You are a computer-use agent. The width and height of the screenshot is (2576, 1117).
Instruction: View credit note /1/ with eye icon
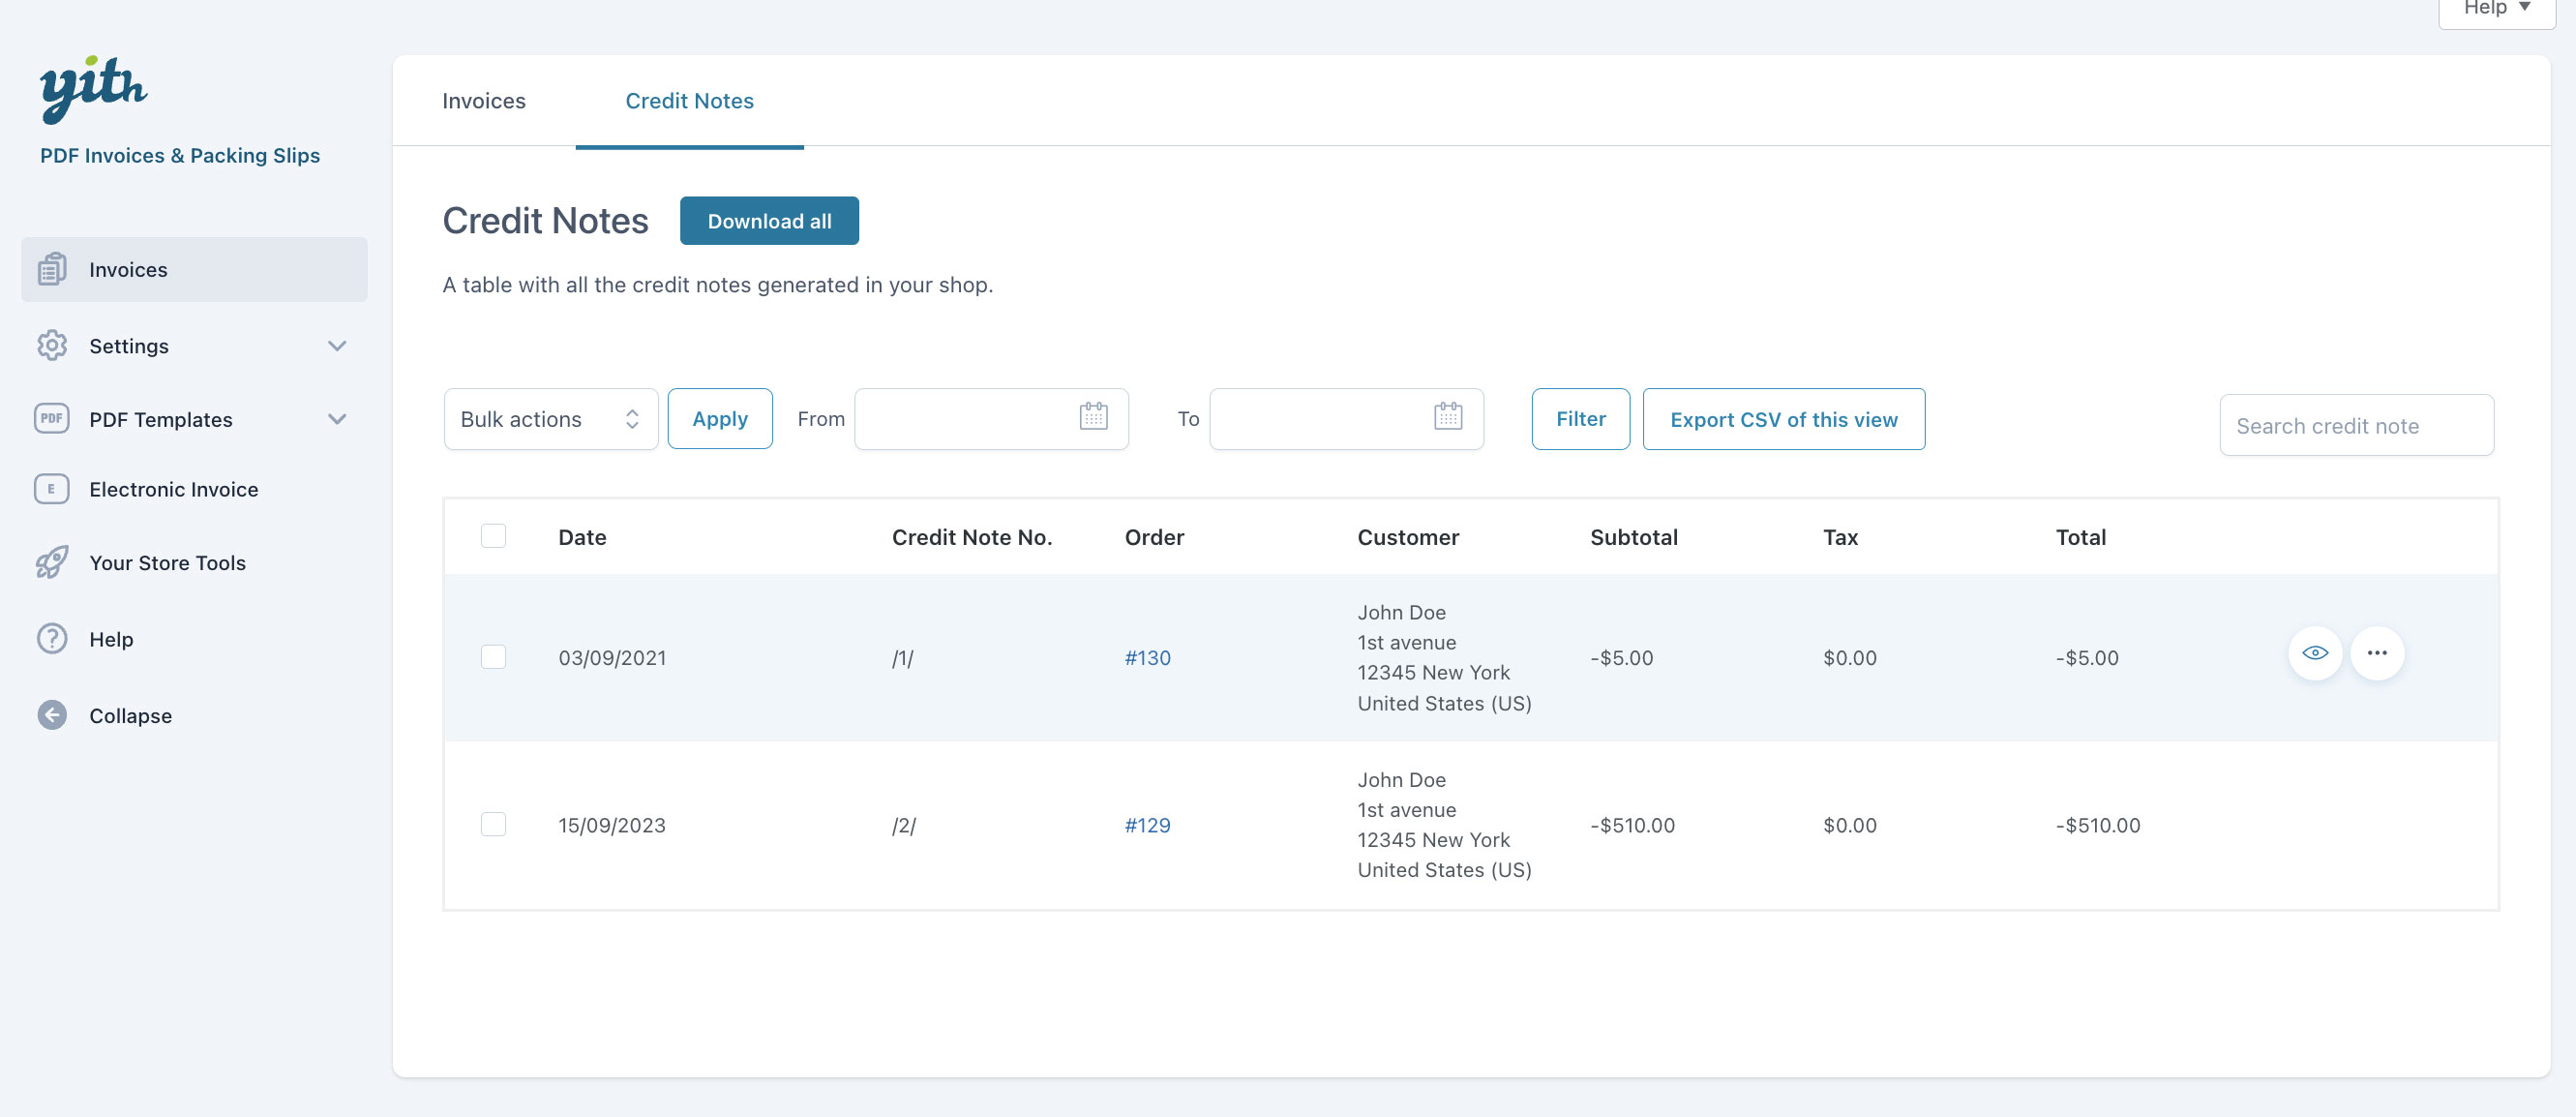click(x=2314, y=653)
